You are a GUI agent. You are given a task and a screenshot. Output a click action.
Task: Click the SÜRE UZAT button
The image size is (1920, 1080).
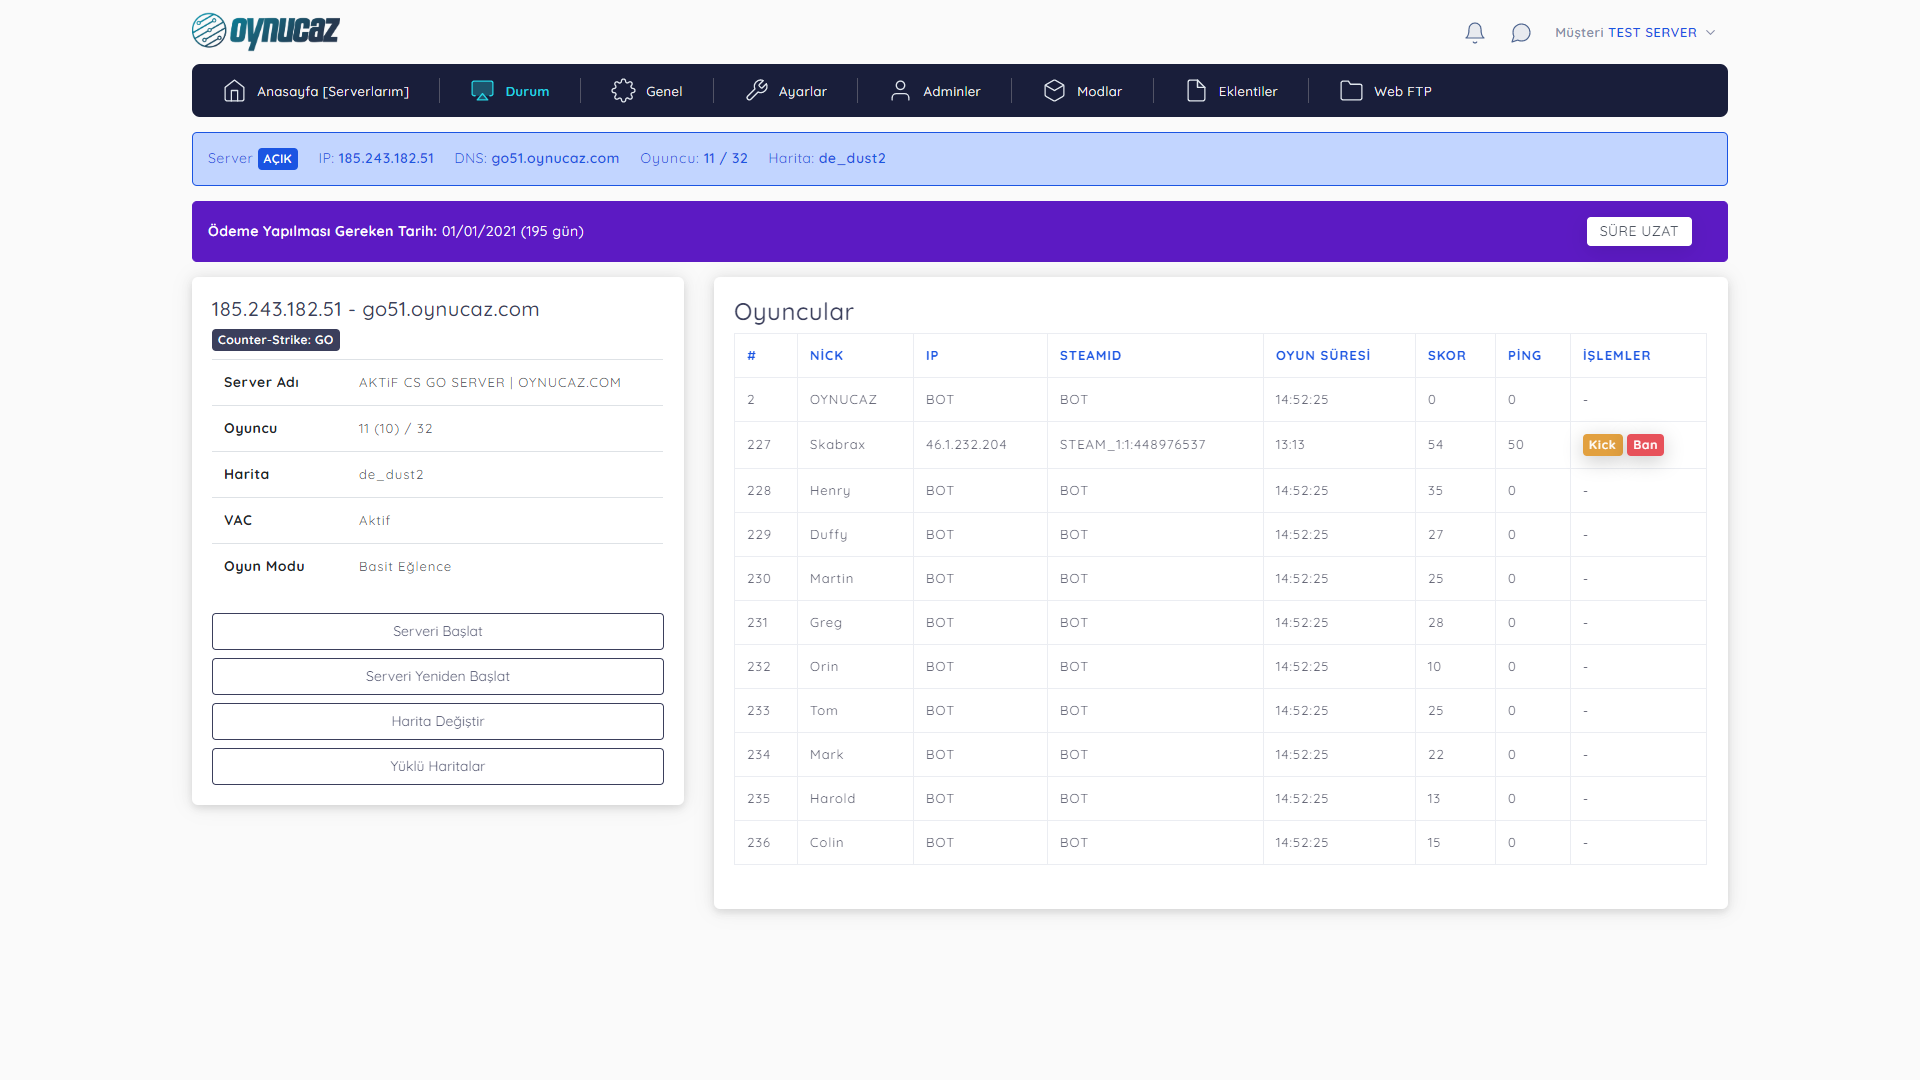pyautogui.click(x=1639, y=231)
